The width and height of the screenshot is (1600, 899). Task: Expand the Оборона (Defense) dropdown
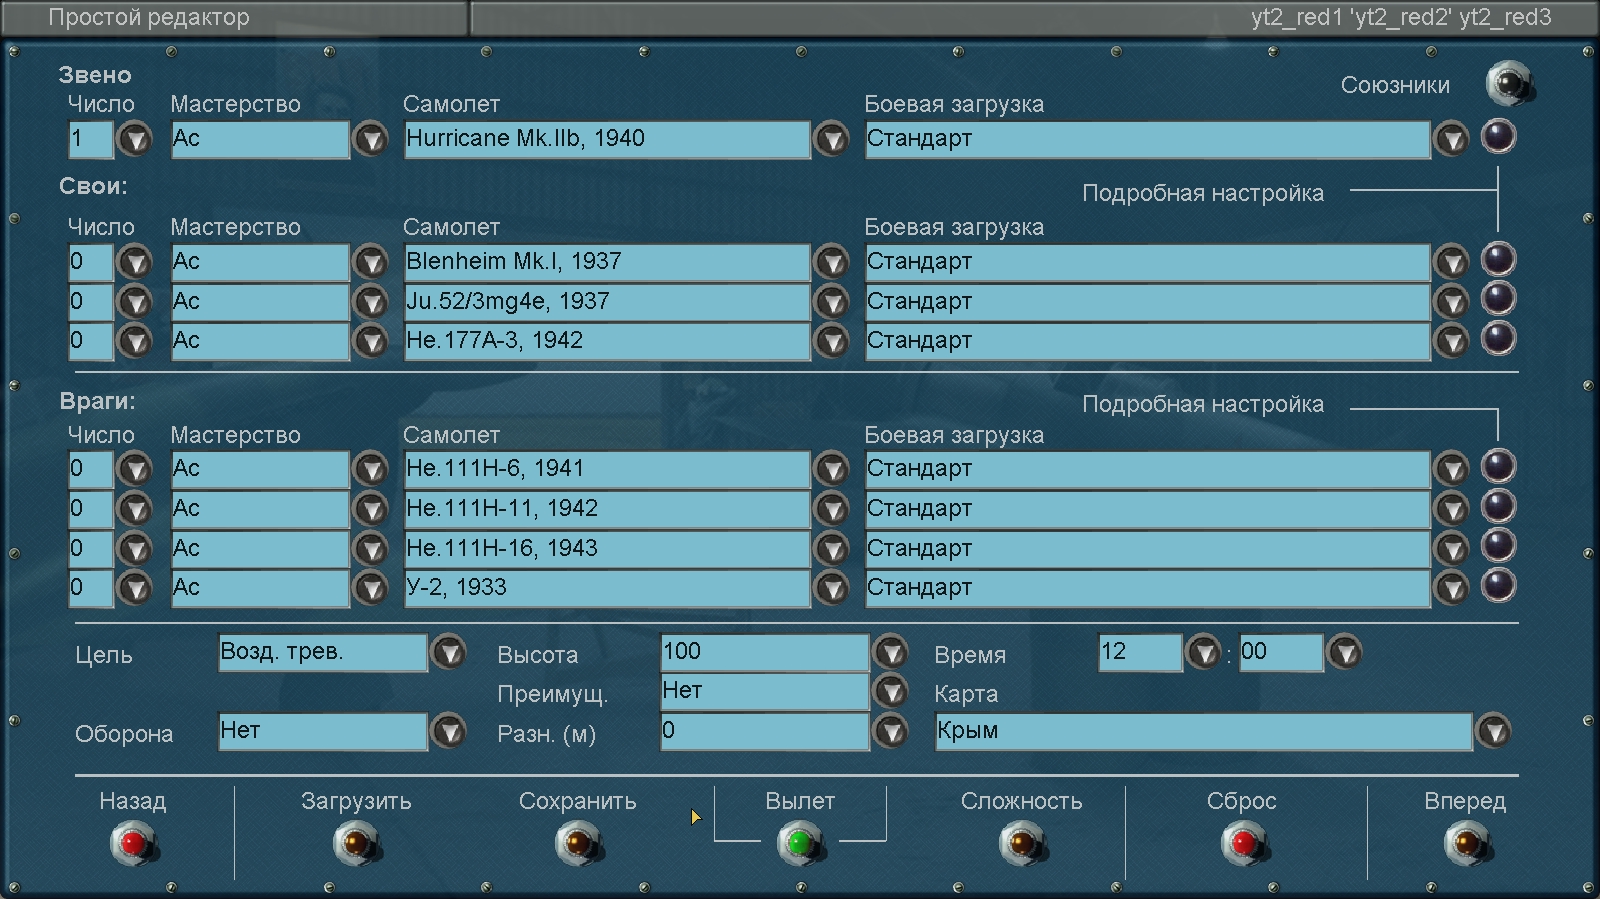pyautogui.click(x=448, y=732)
